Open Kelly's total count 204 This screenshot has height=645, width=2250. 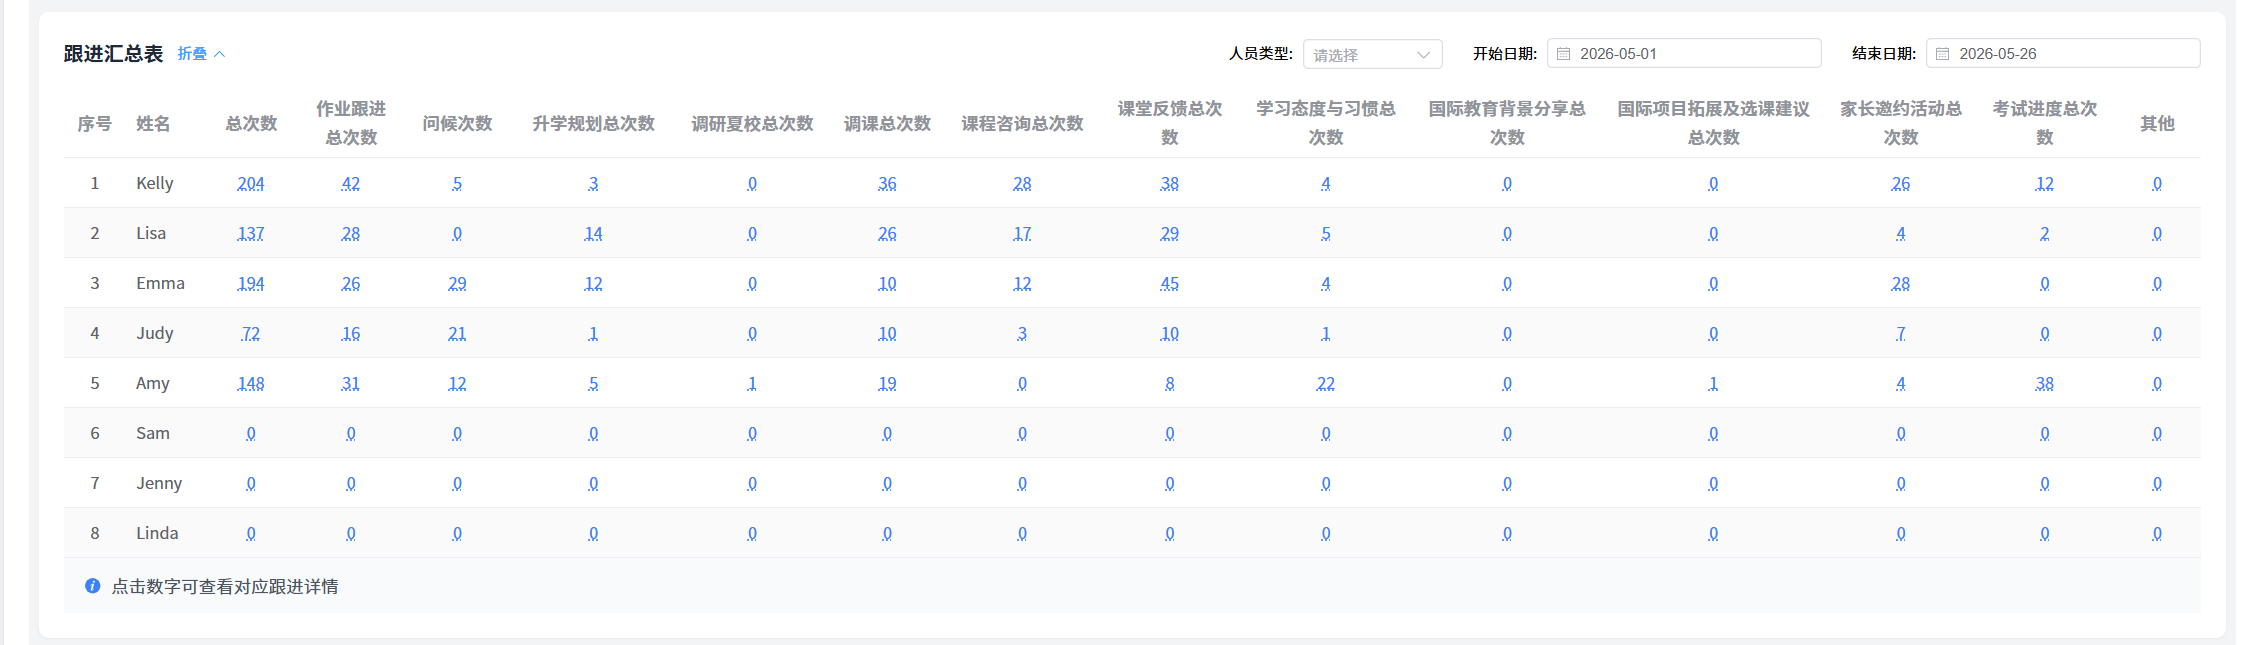[x=251, y=184]
